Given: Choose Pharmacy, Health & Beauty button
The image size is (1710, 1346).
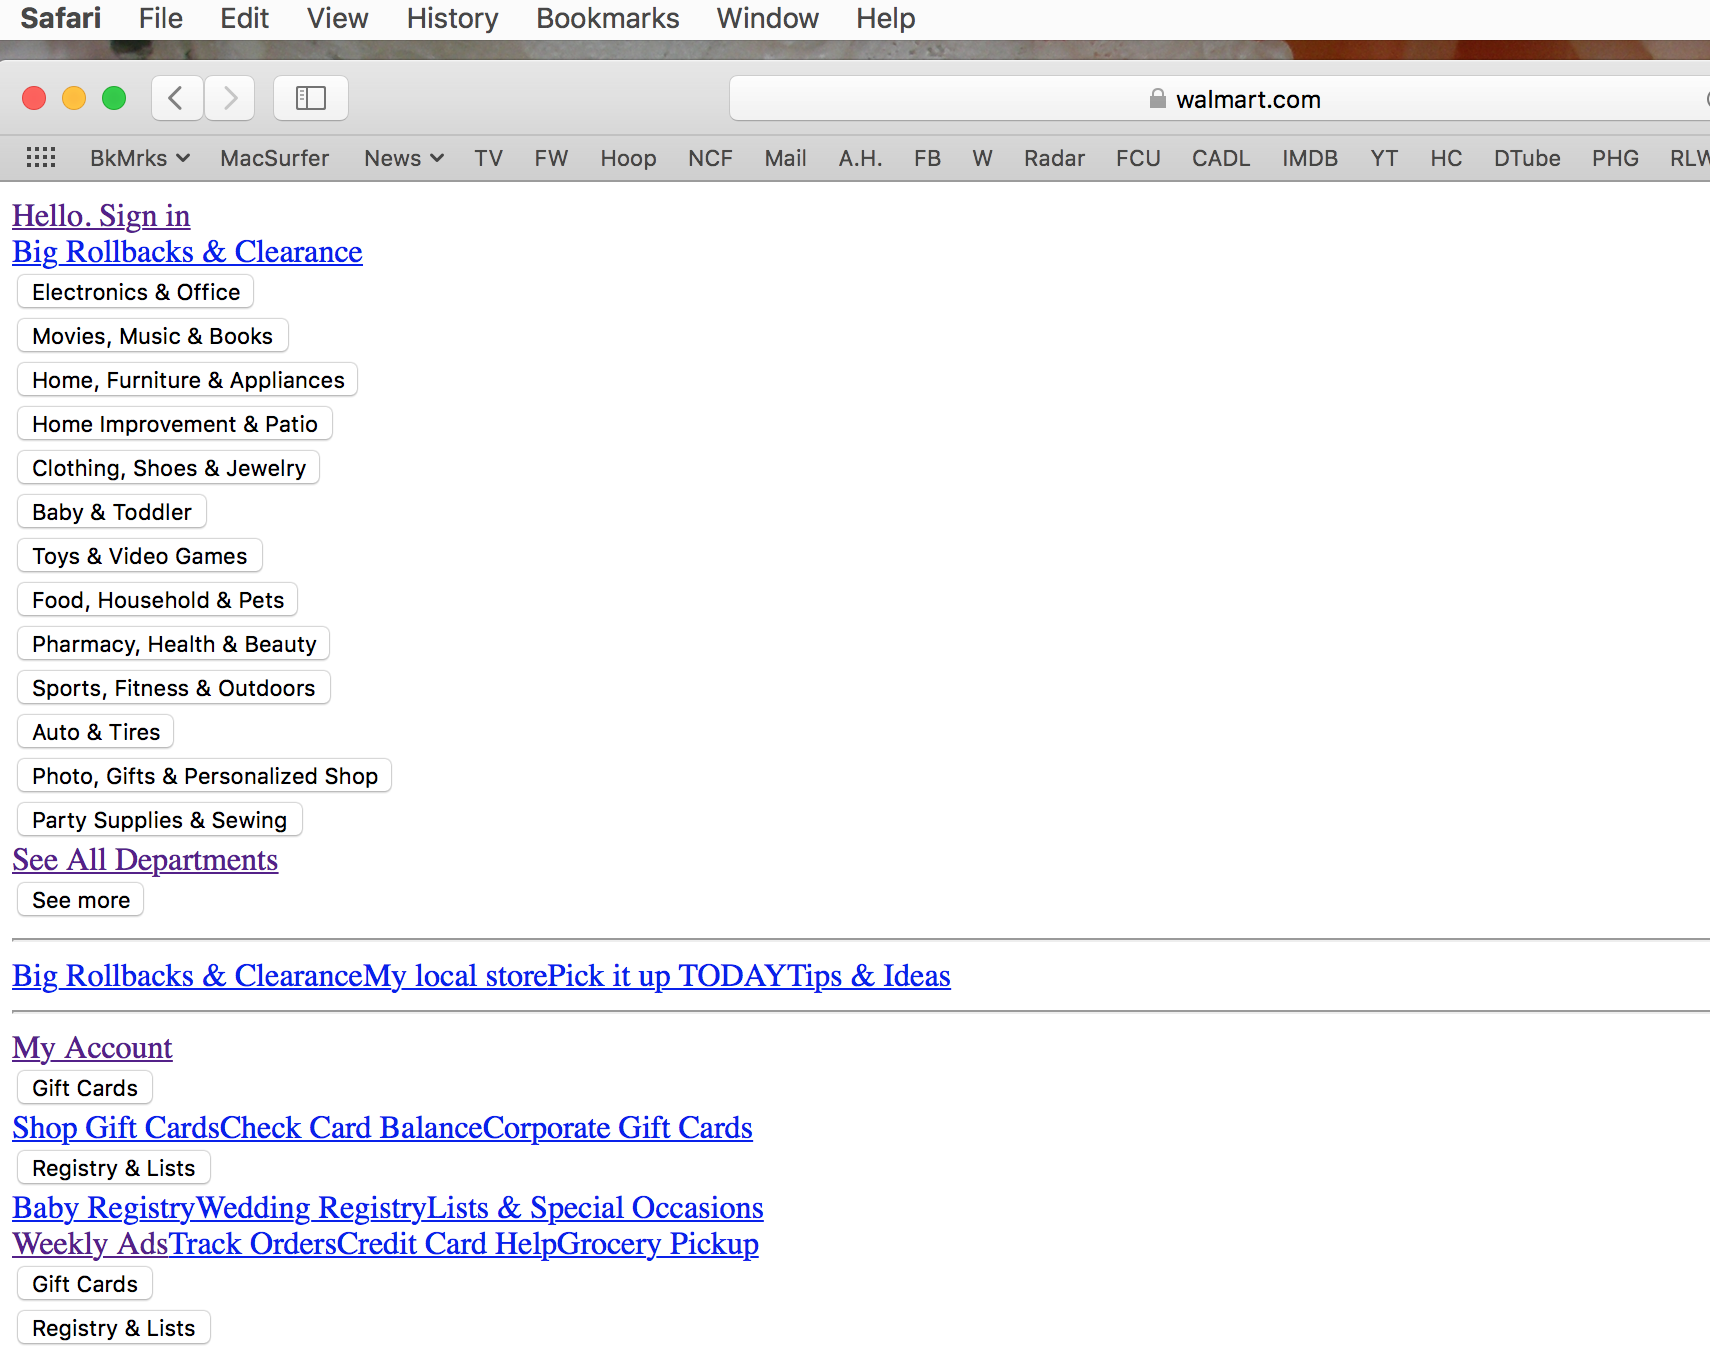Looking at the screenshot, I should click(174, 644).
